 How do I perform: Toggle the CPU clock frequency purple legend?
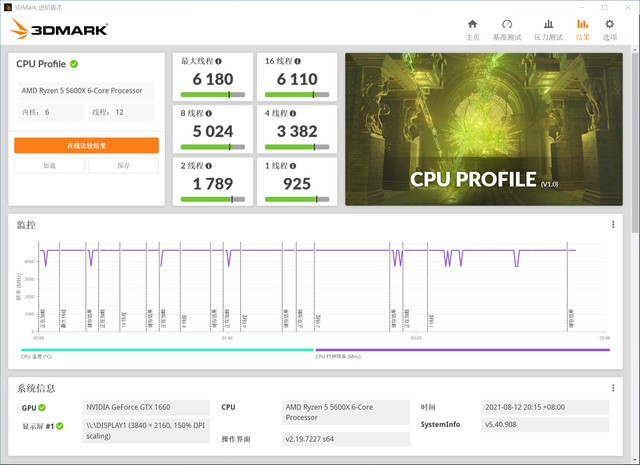(x=462, y=350)
